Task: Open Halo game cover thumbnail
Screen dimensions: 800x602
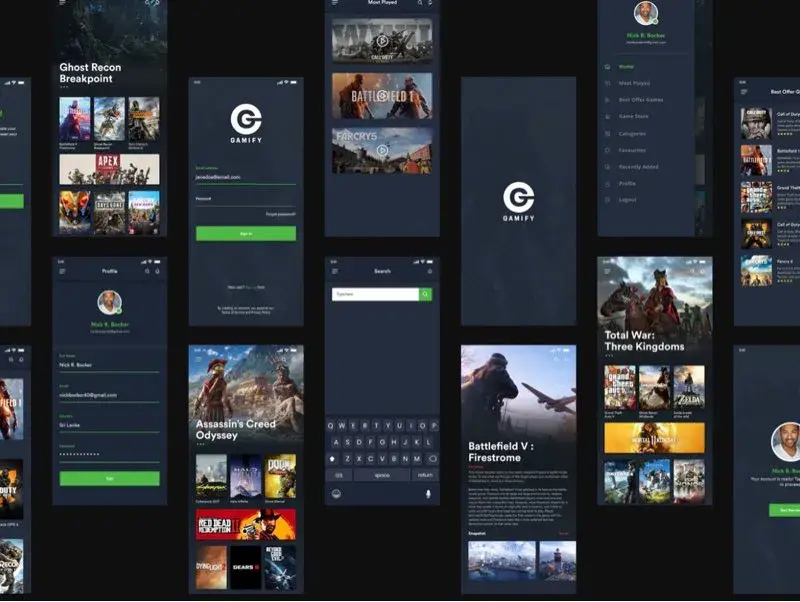Action: coord(246,476)
